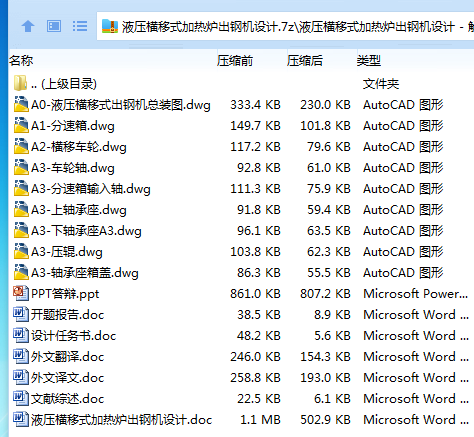Screen dimensions: 474x437
Task: Click the 8.9 KB compressed size value
Action: (332, 315)
